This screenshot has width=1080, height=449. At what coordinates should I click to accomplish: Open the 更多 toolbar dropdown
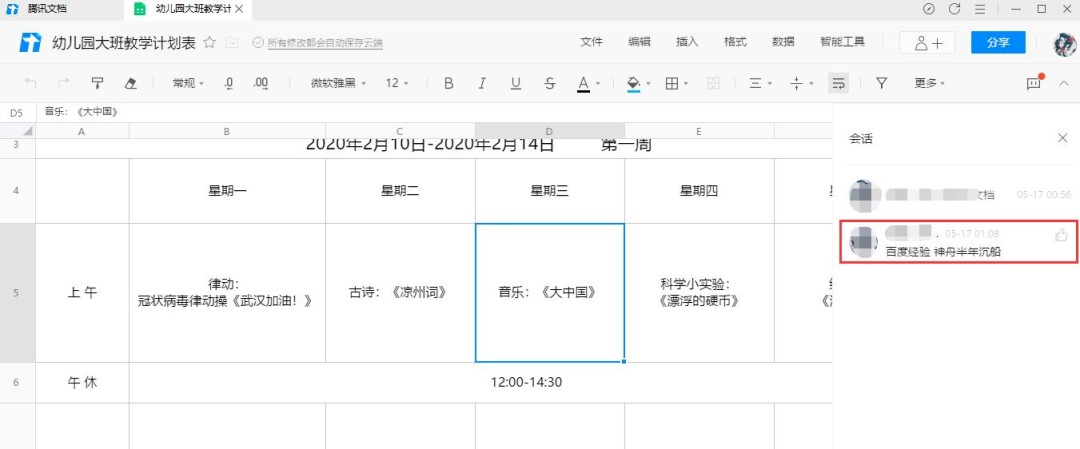click(929, 84)
